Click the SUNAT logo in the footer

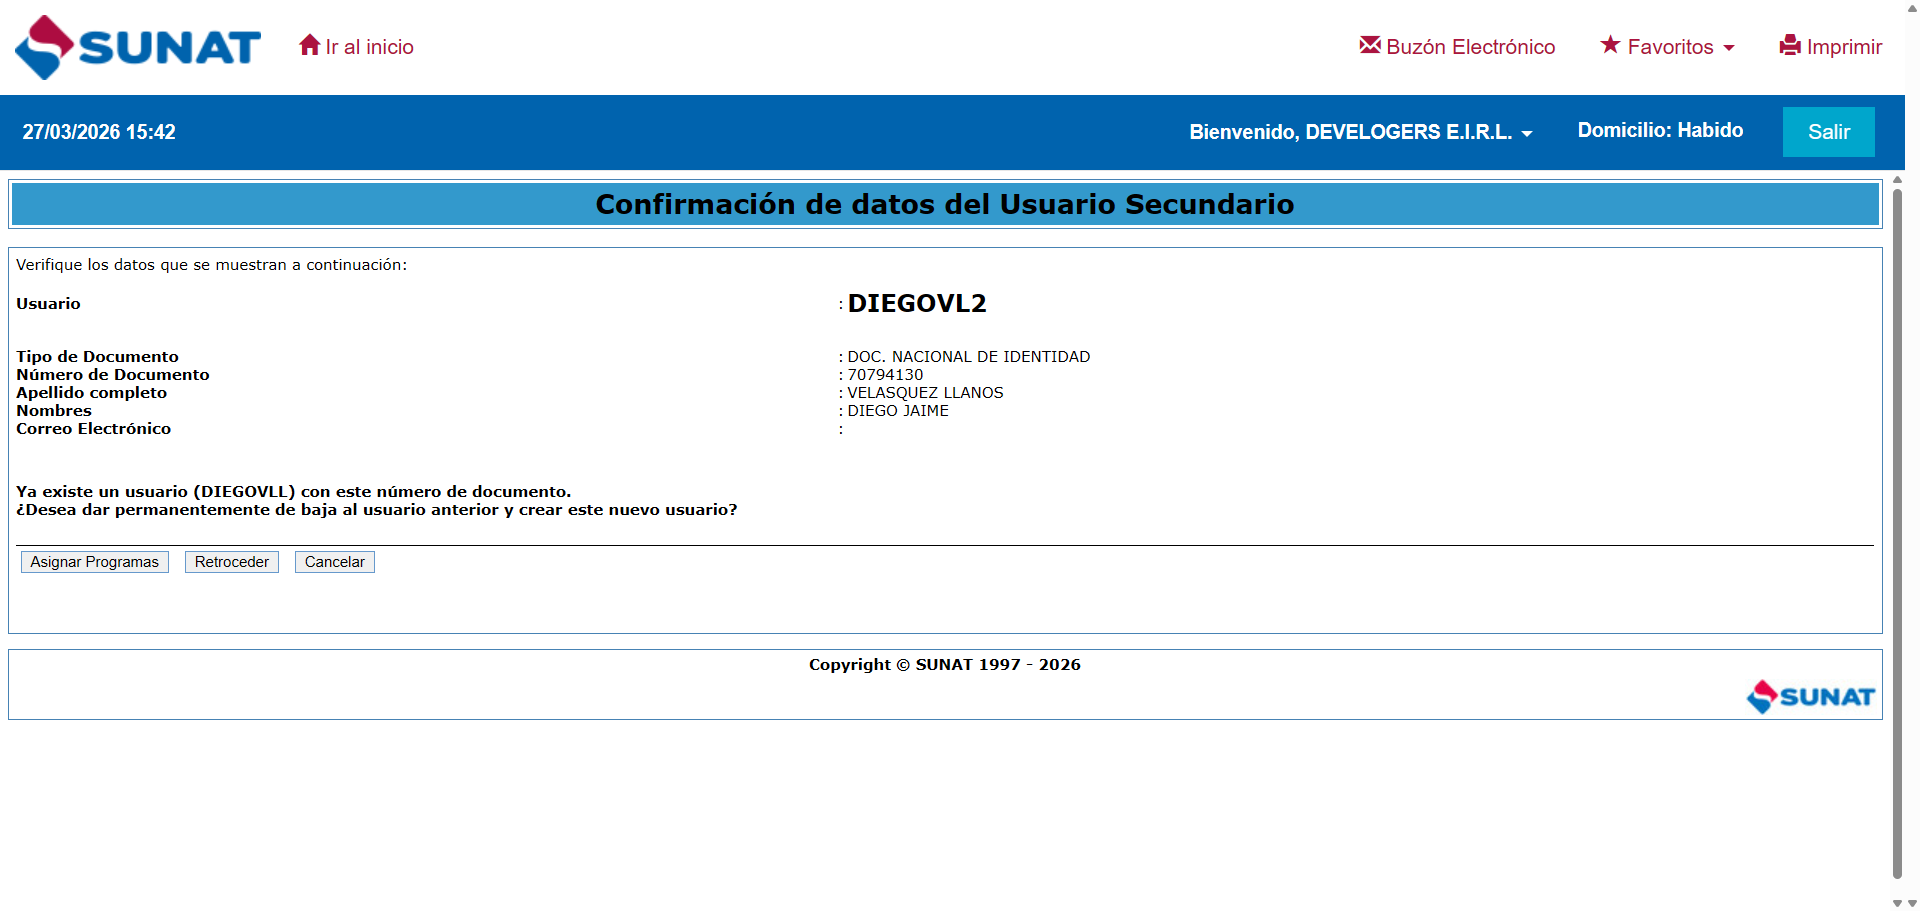(x=1810, y=696)
